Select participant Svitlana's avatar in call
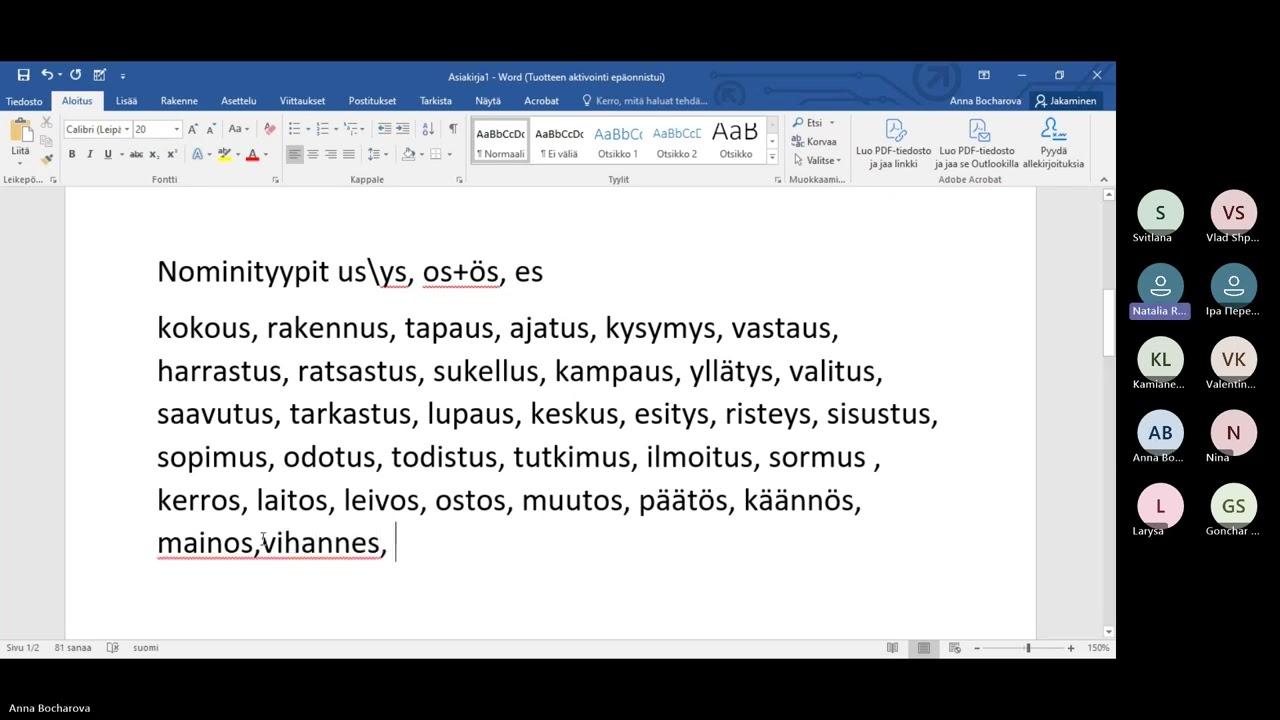The image size is (1280, 720). 1160,213
